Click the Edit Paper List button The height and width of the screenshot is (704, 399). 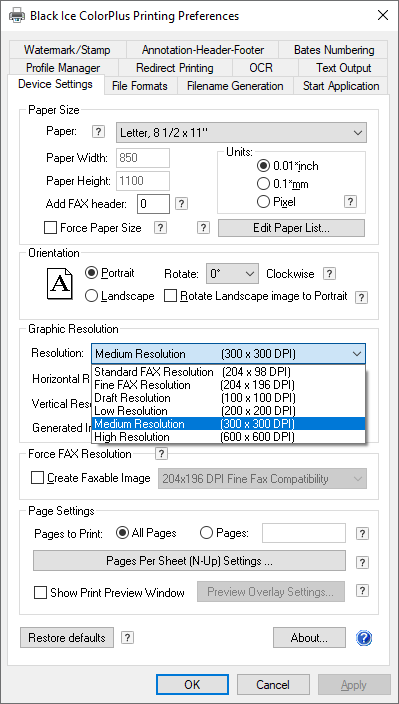tap(291, 228)
